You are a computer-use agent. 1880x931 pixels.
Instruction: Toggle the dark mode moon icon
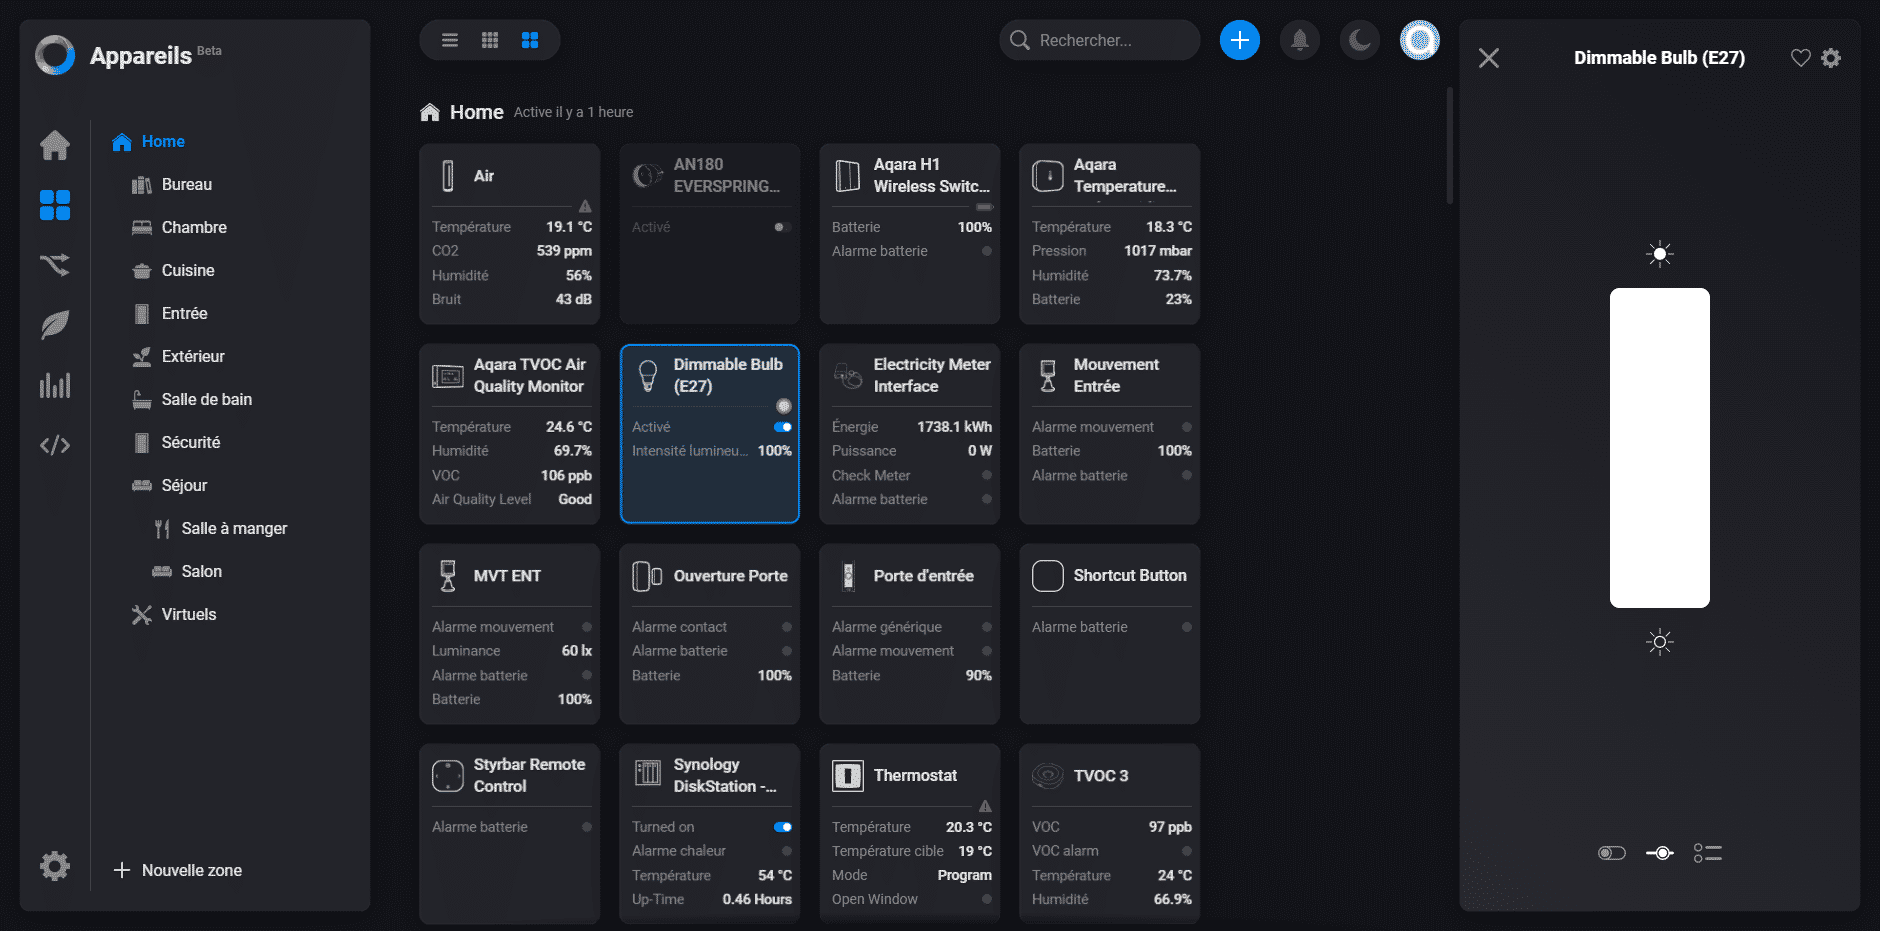click(x=1360, y=40)
